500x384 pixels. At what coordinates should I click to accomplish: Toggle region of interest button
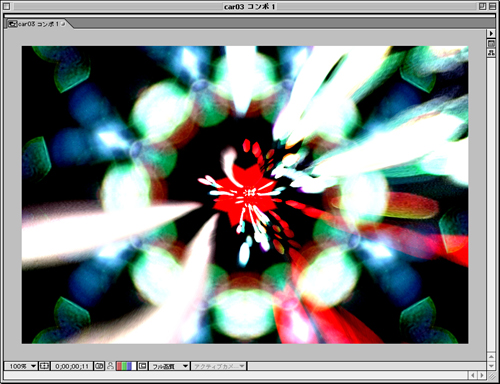point(142,366)
